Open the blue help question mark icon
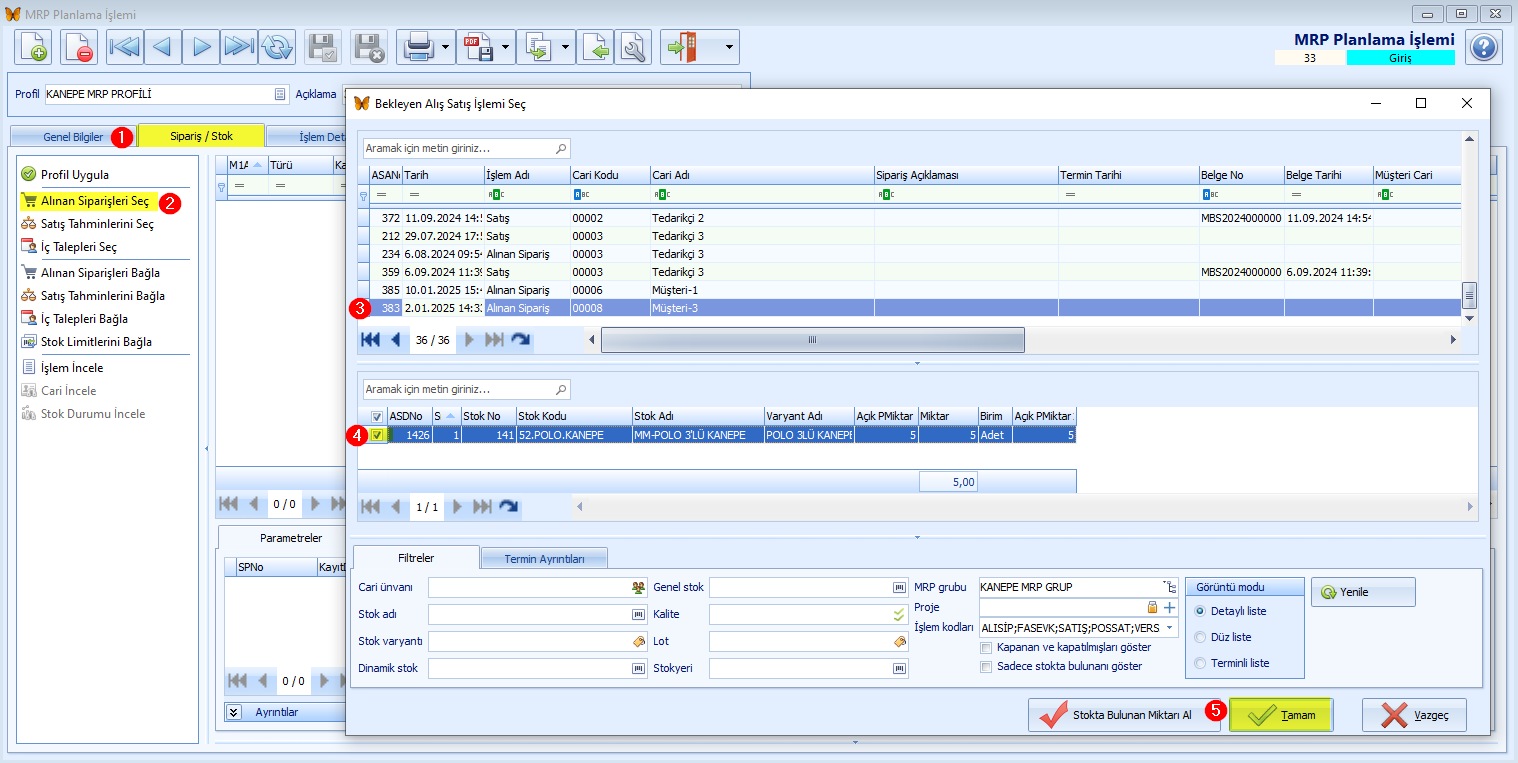This screenshot has width=1518, height=763. coord(1484,47)
